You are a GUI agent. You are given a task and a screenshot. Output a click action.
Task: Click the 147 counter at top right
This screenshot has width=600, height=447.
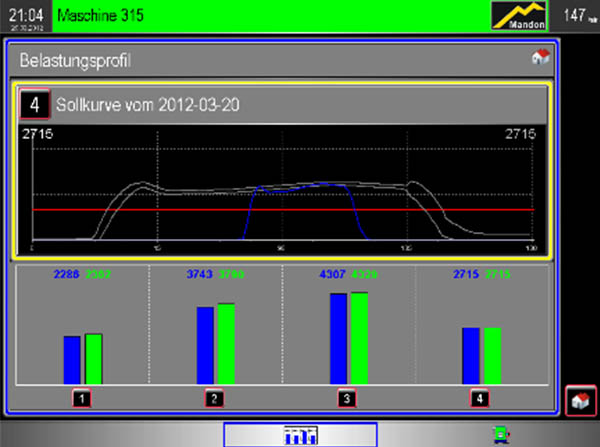pyautogui.click(x=577, y=16)
